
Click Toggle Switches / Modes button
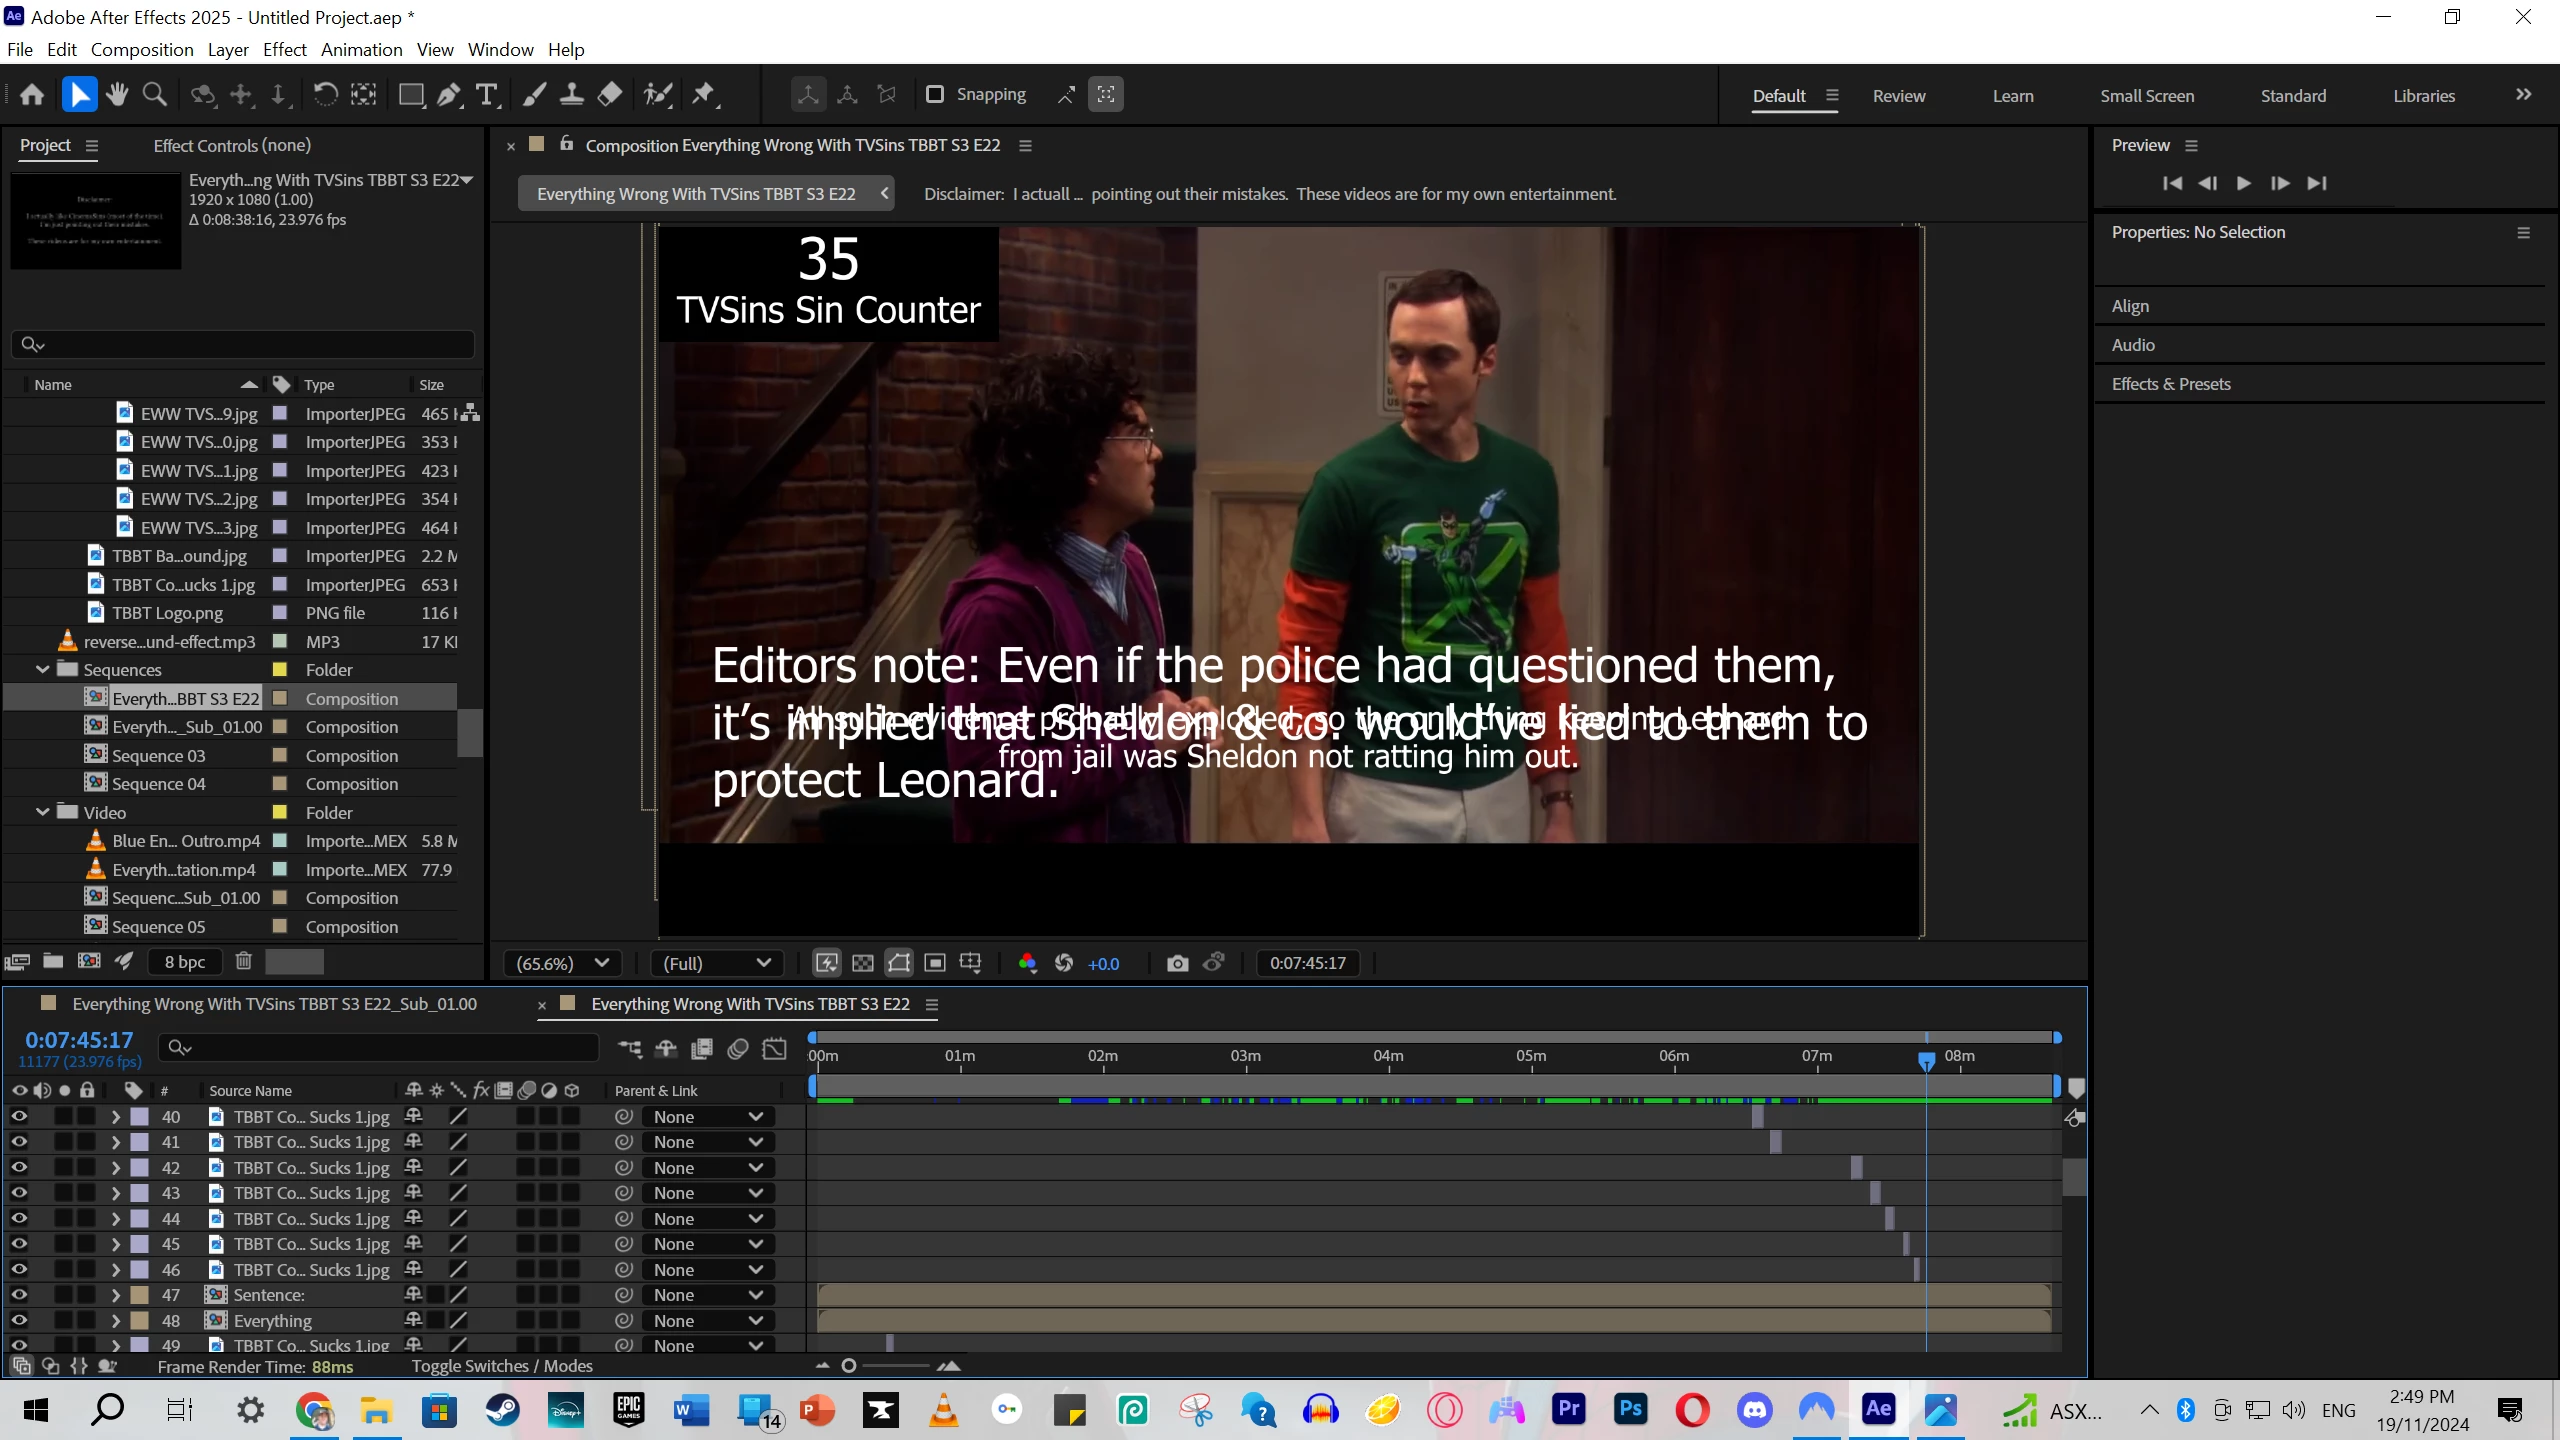502,1366
